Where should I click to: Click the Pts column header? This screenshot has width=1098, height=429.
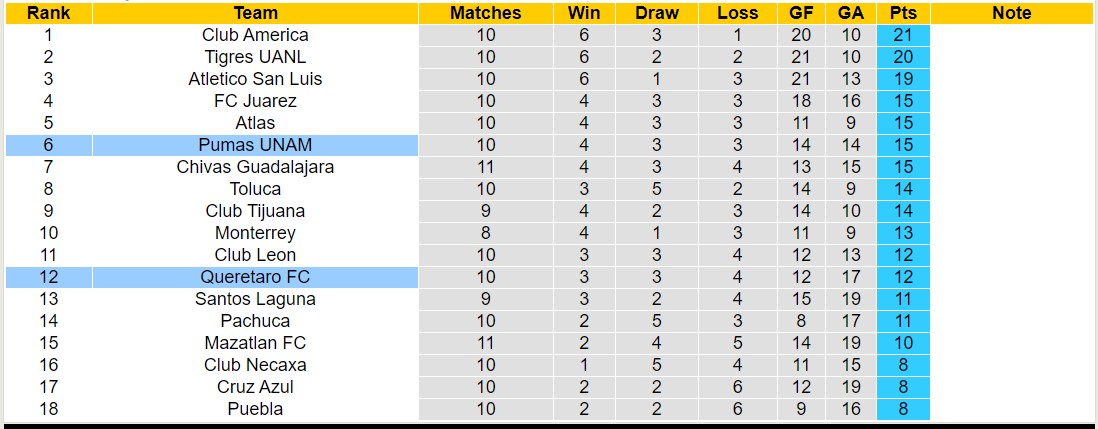click(x=903, y=13)
